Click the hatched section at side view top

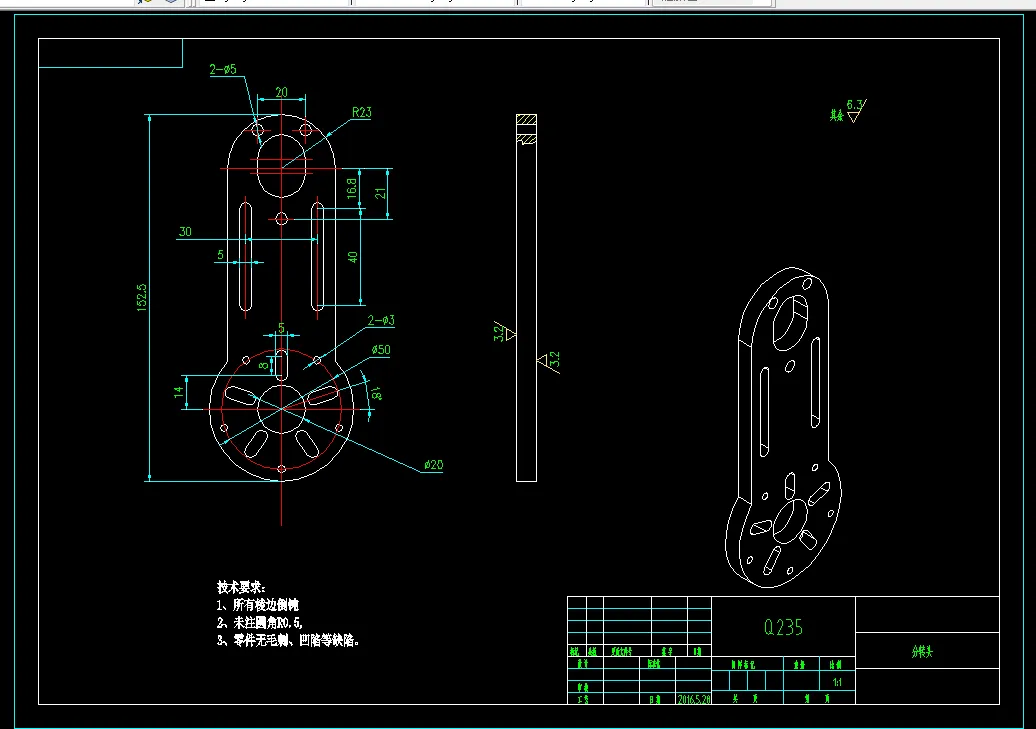tap(527, 130)
